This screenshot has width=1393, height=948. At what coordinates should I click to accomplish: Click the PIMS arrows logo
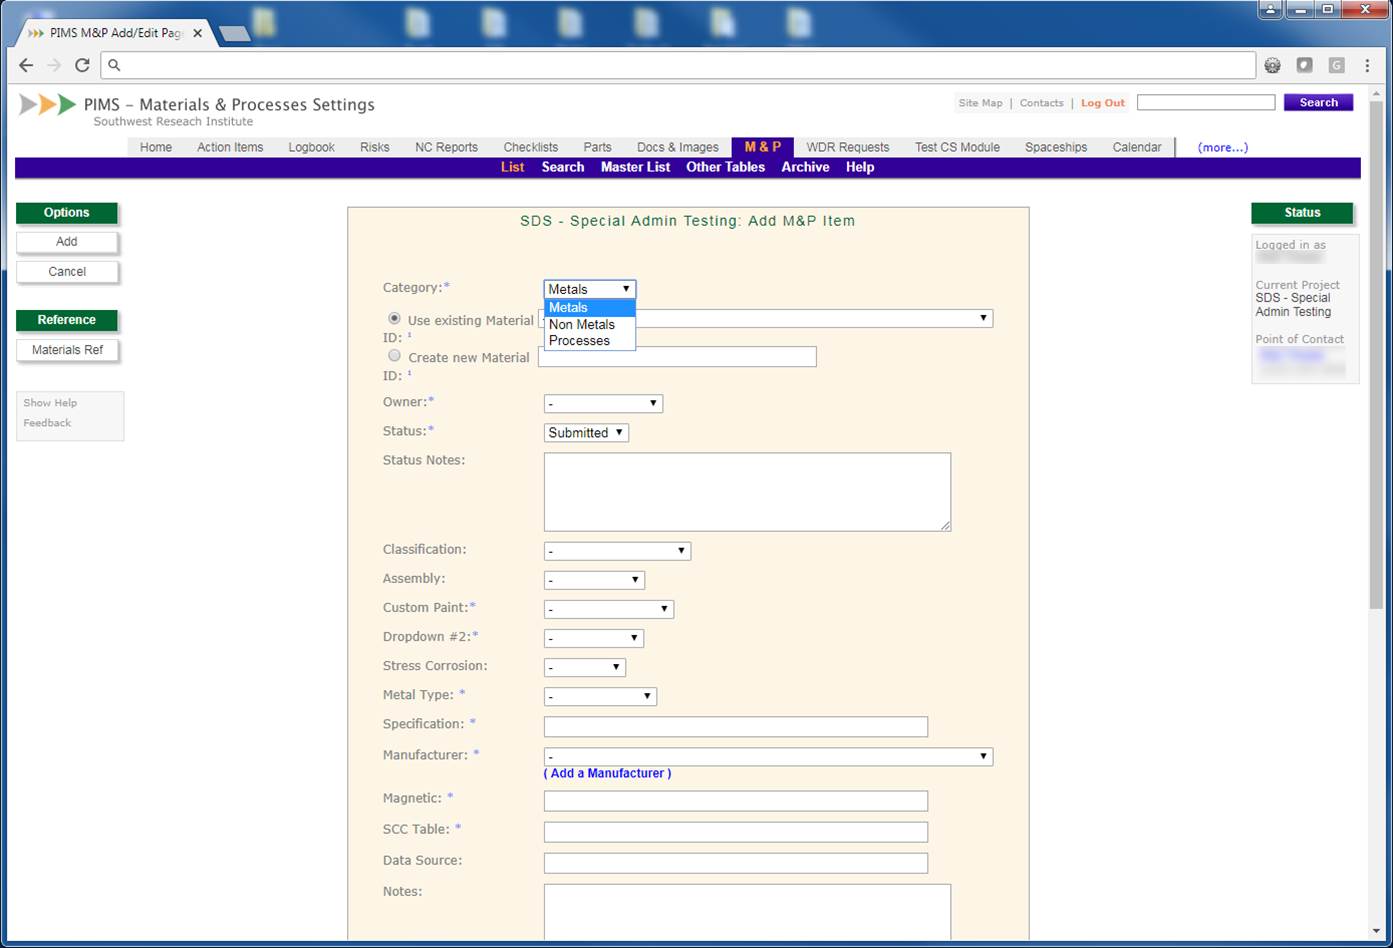pos(47,105)
